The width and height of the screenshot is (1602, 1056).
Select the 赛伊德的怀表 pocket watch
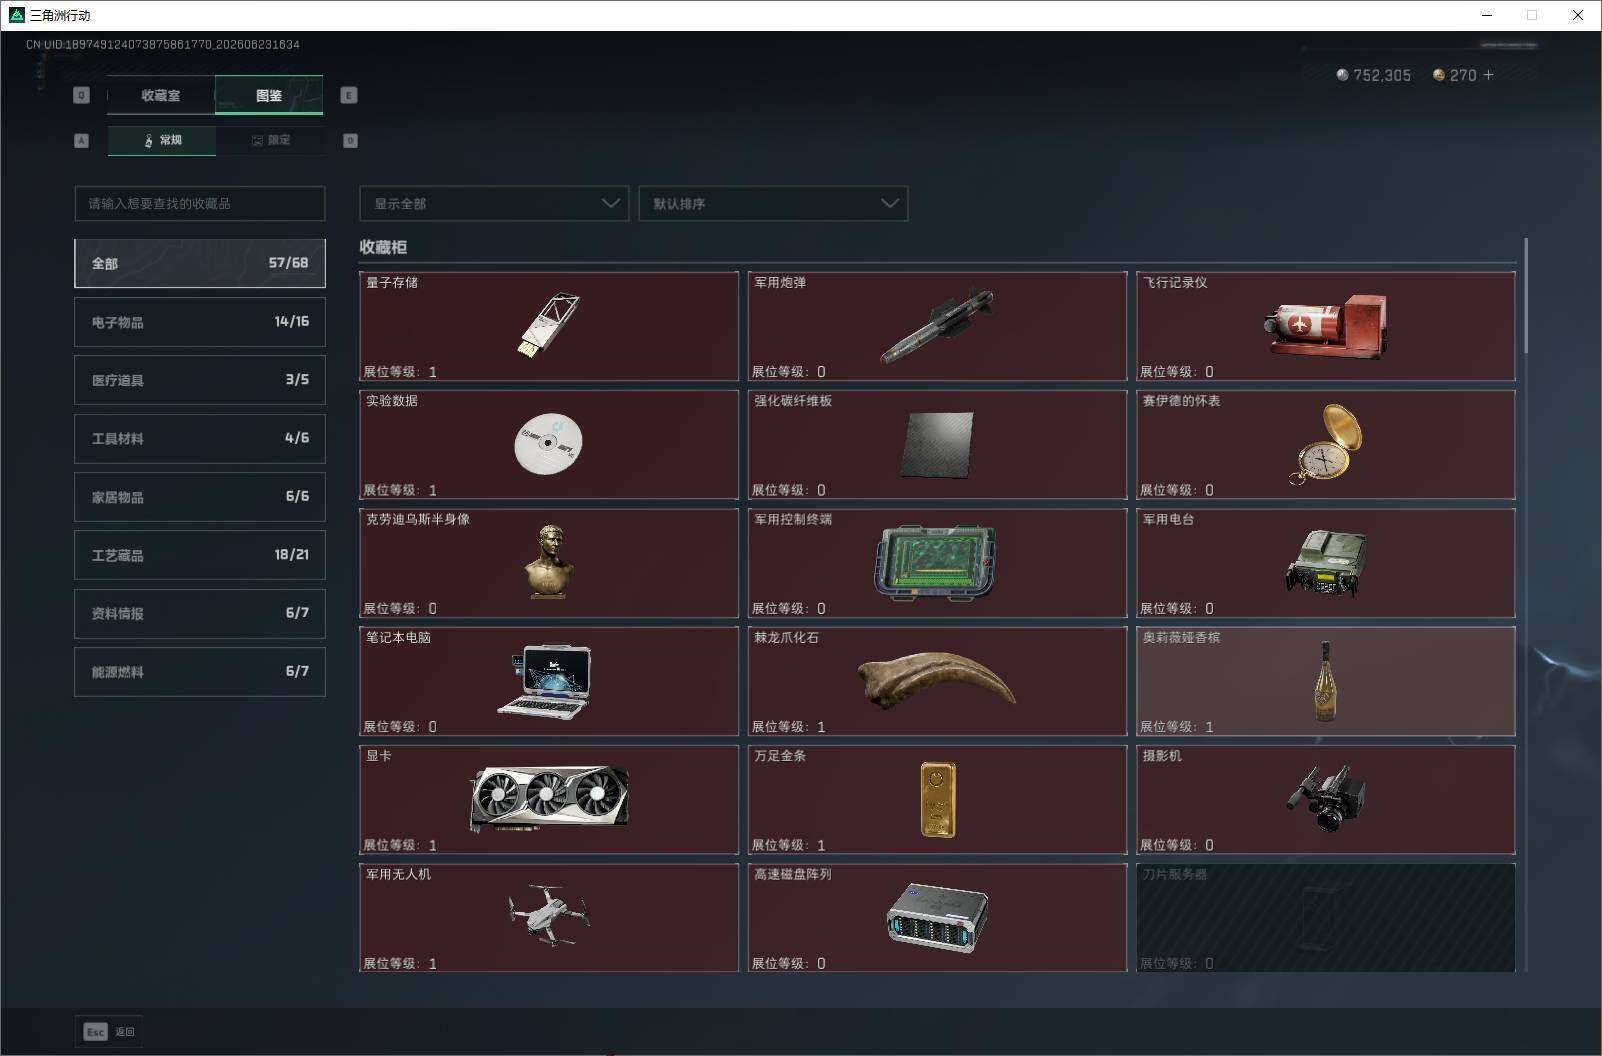click(x=1326, y=444)
